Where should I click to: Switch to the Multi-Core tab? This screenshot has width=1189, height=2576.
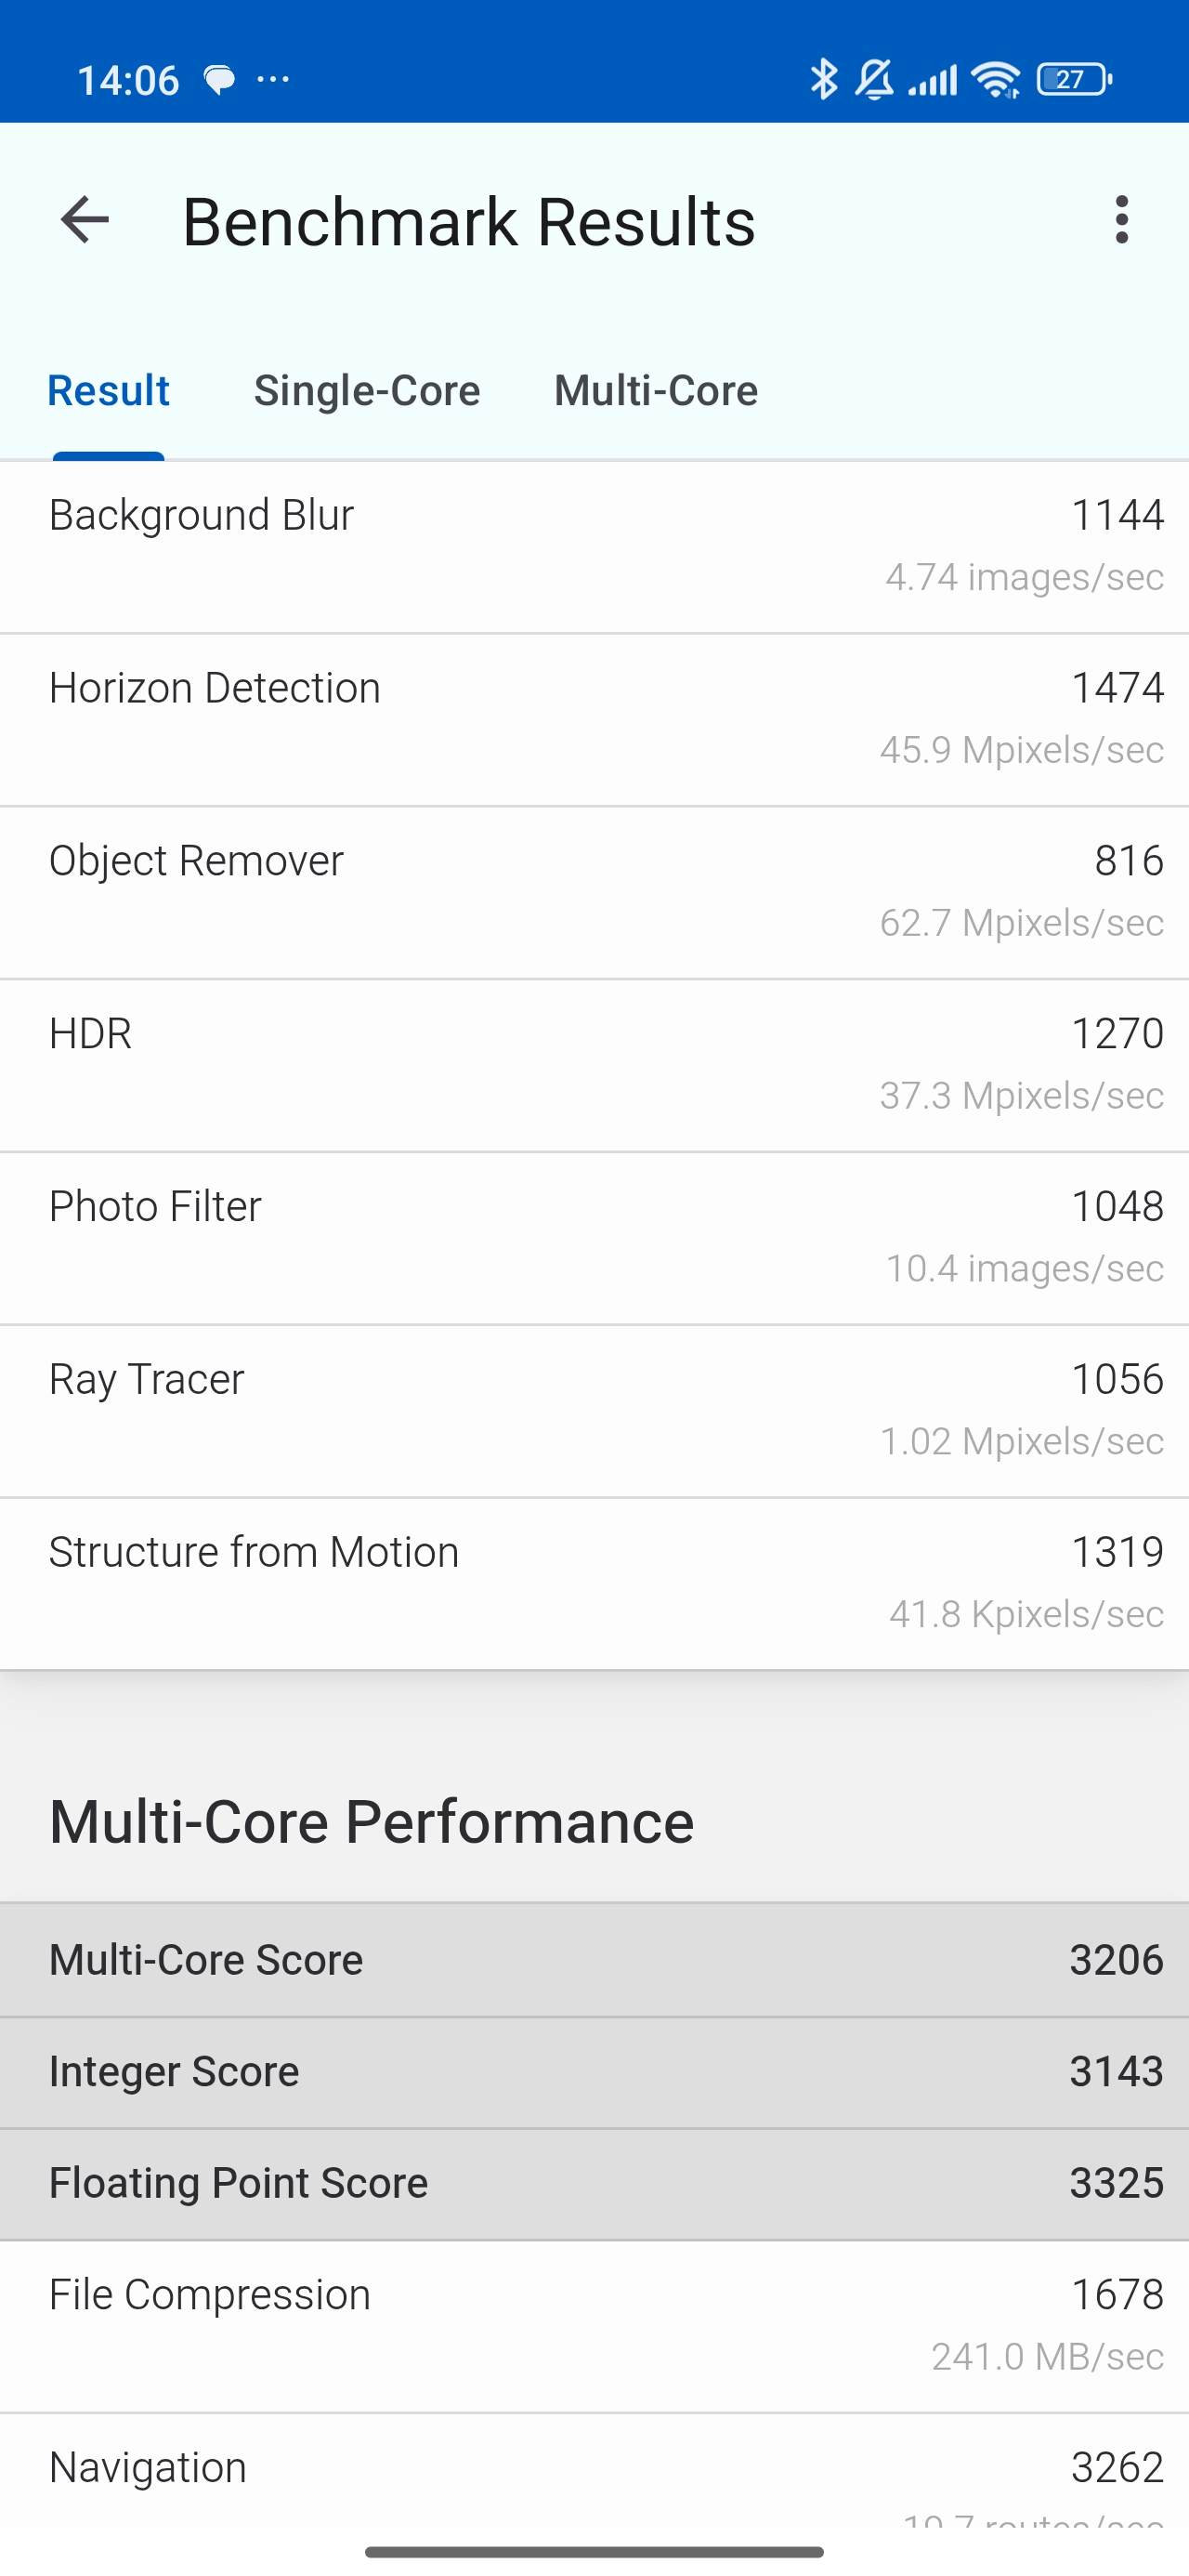pyautogui.click(x=656, y=390)
